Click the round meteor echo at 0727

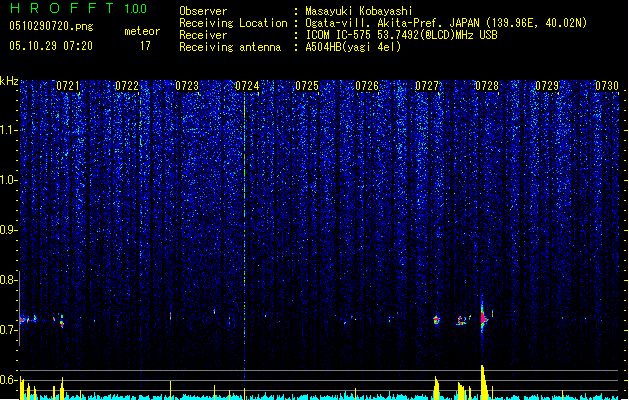[x=436, y=320]
